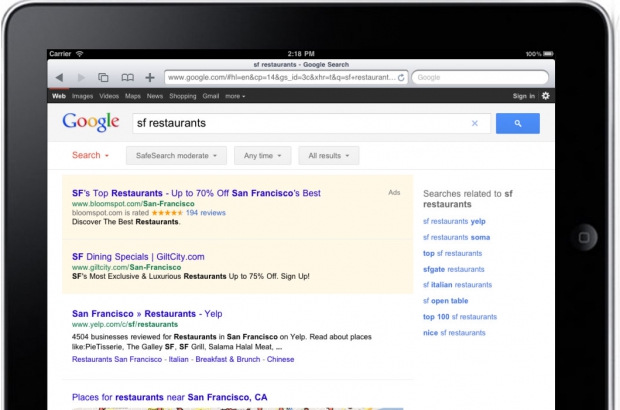Tap the Safari forward arrow
Image resolution: width=620 pixels, height=410 pixels.
coord(81,77)
